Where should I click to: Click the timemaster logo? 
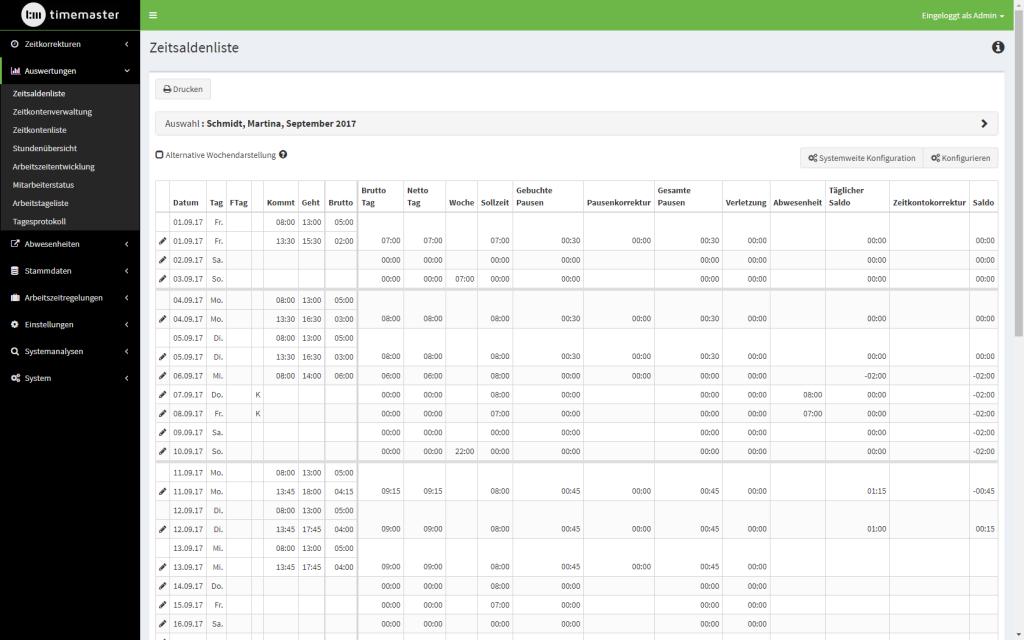tap(70, 15)
